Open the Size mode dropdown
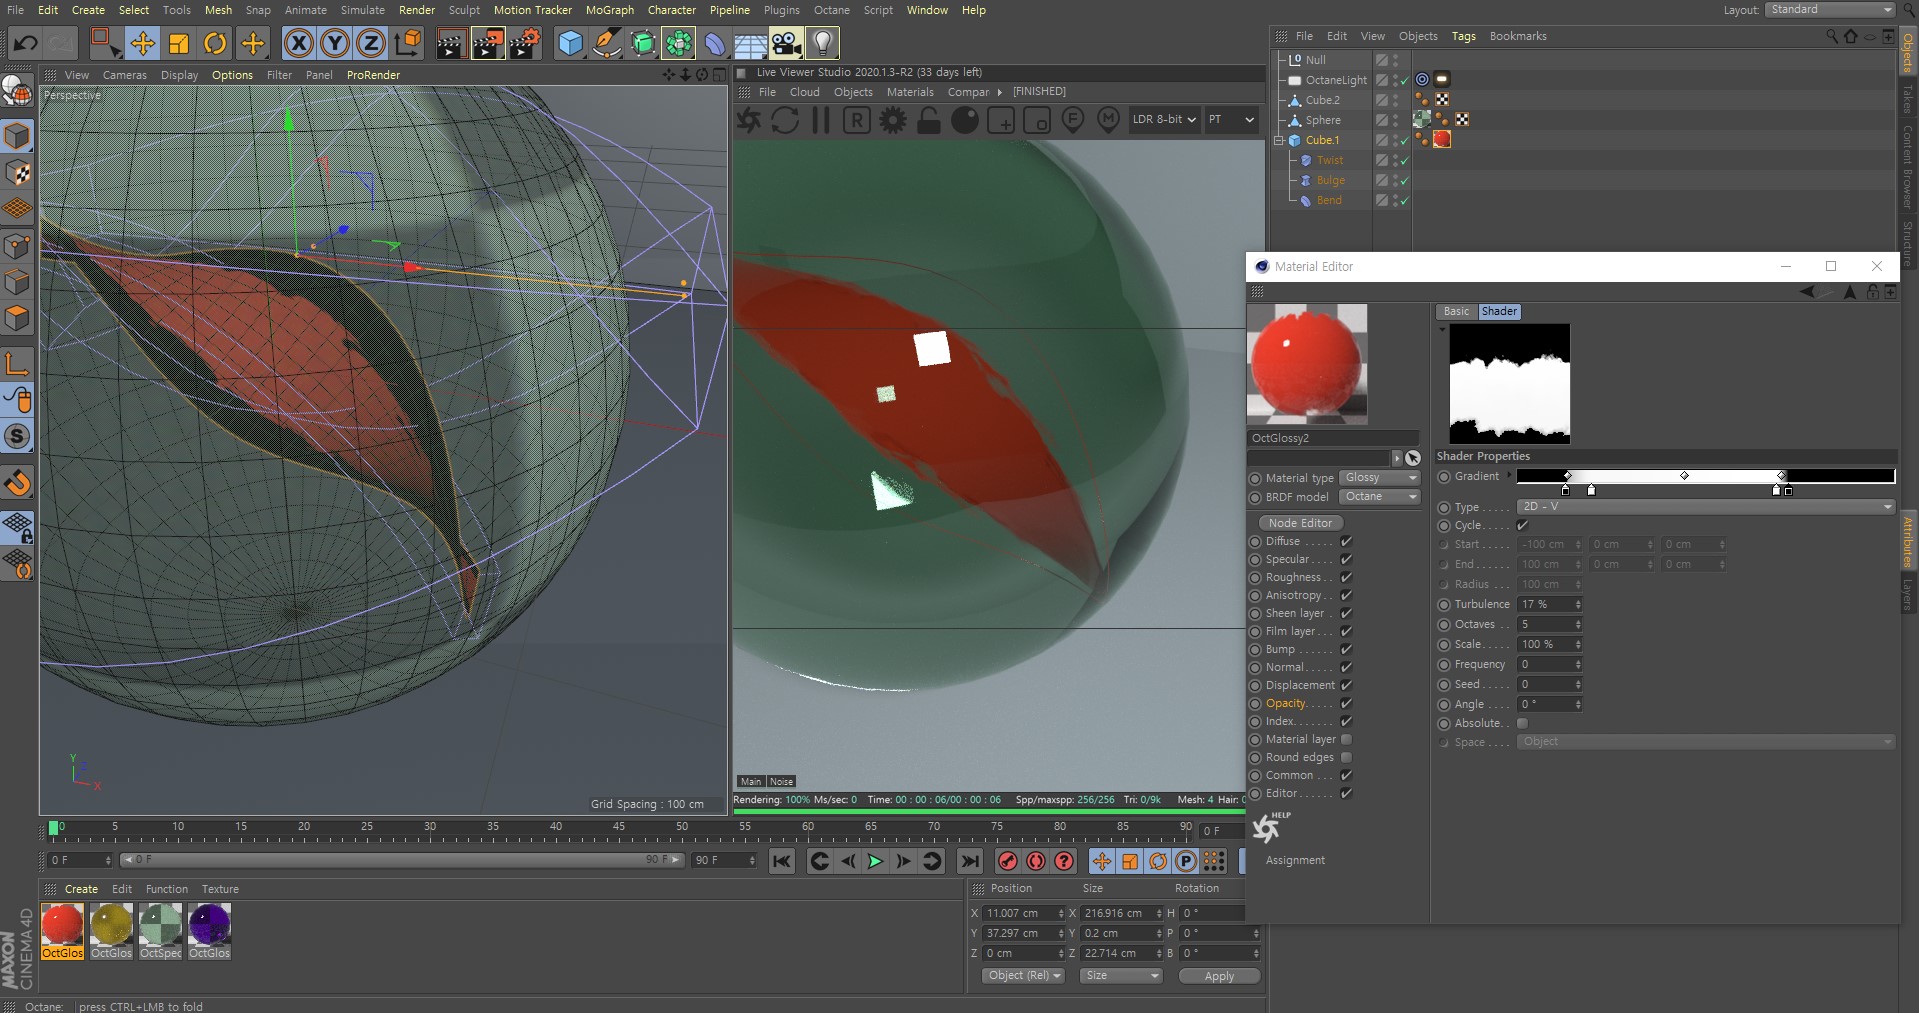The height and width of the screenshot is (1013, 1919). click(1120, 975)
